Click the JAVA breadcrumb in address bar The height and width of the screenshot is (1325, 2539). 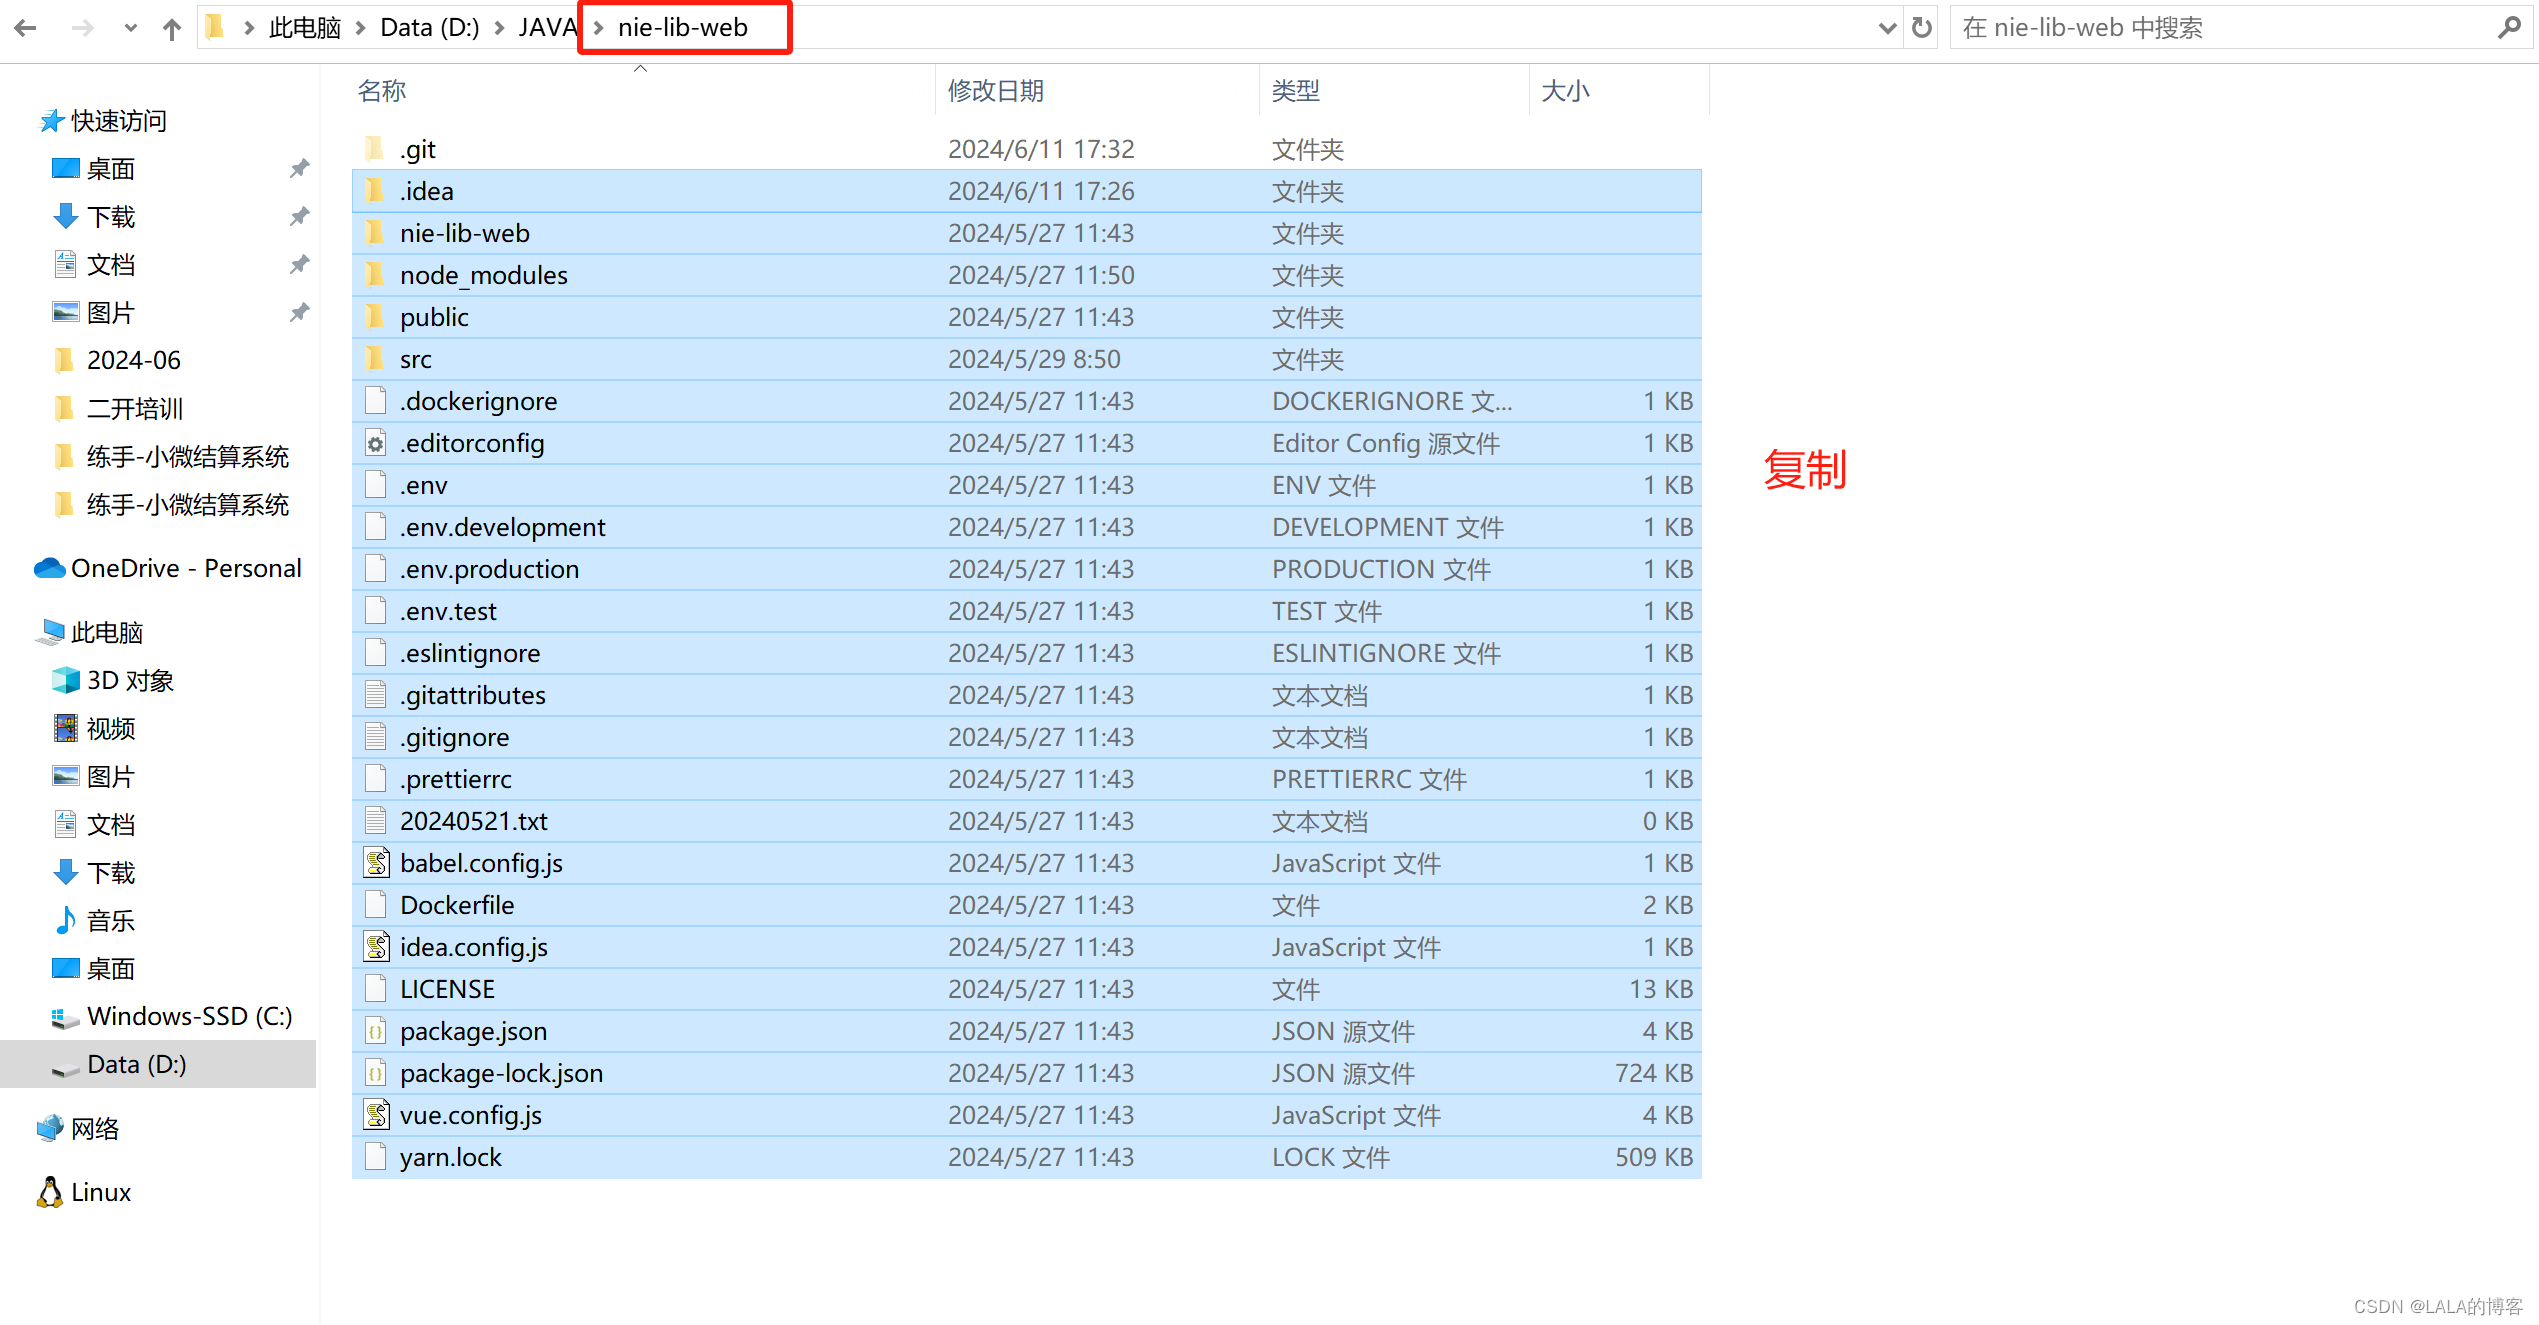[x=547, y=28]
